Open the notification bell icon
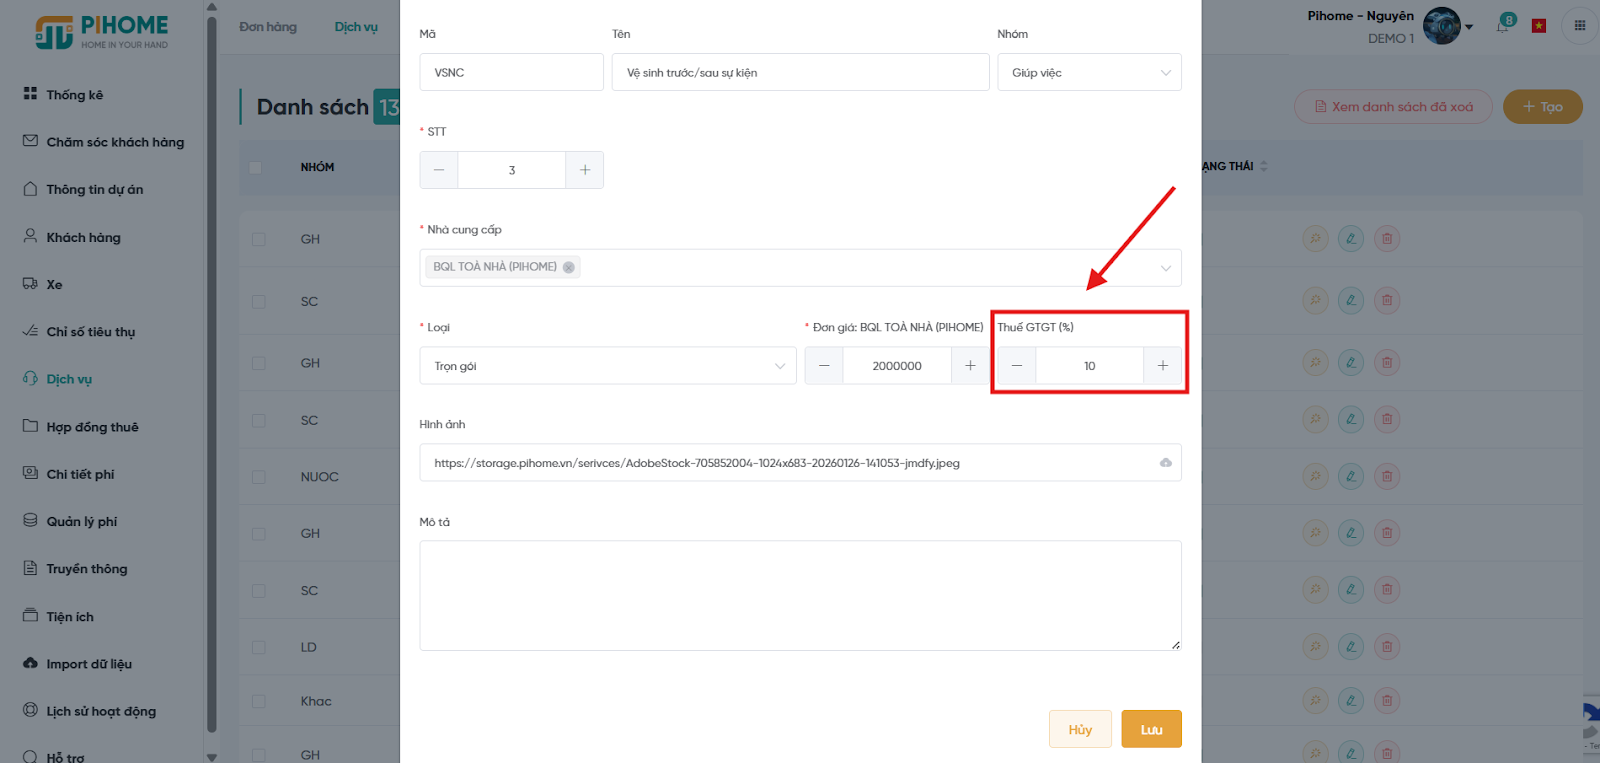The width and height of the screenshot is (1600, 763). point(1502,26)
